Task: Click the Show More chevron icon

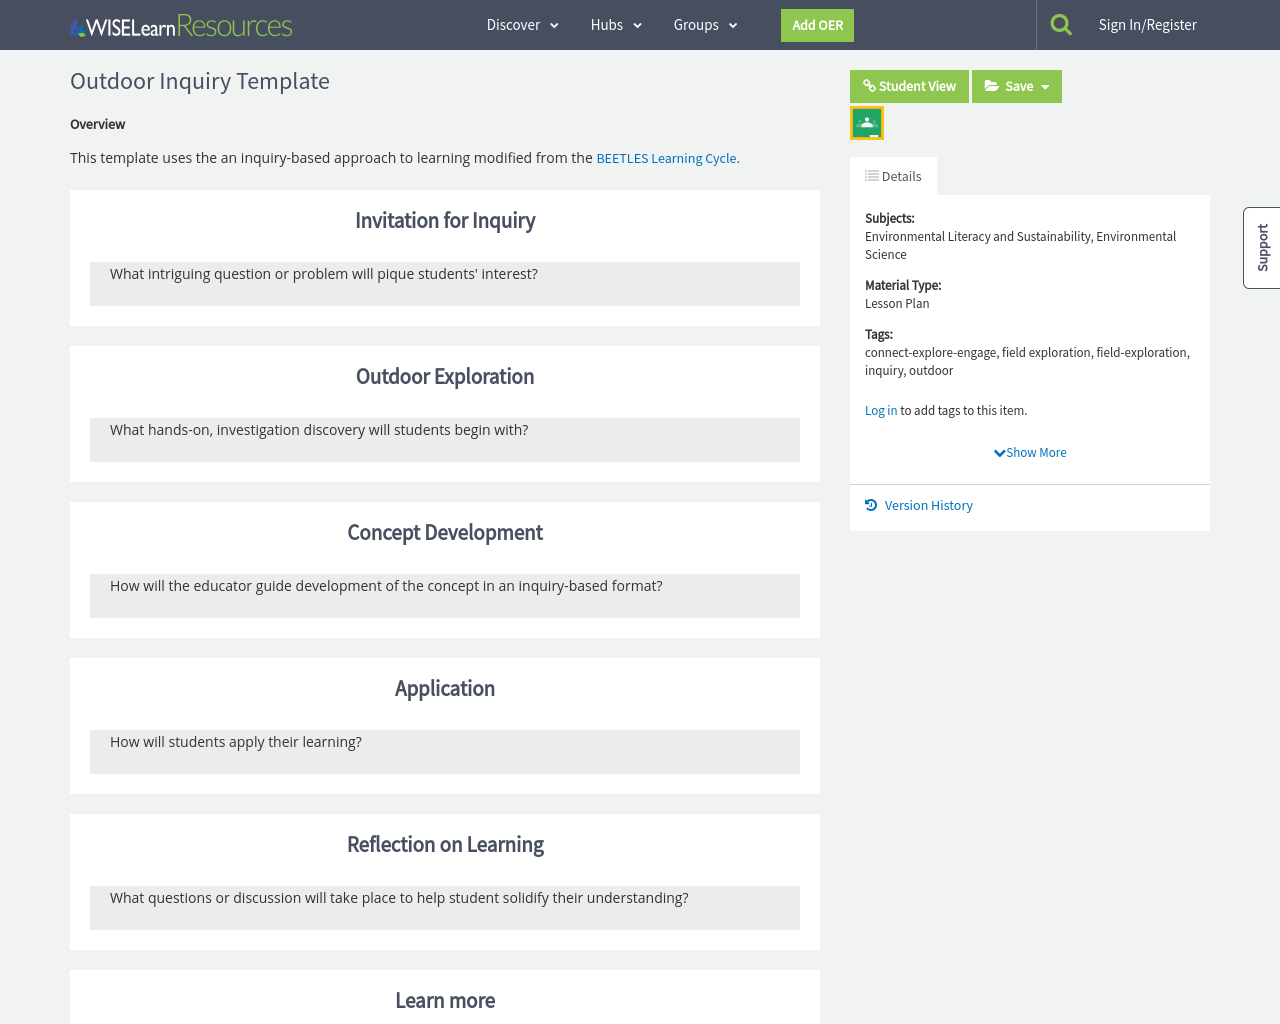Action: pos(999,453)
